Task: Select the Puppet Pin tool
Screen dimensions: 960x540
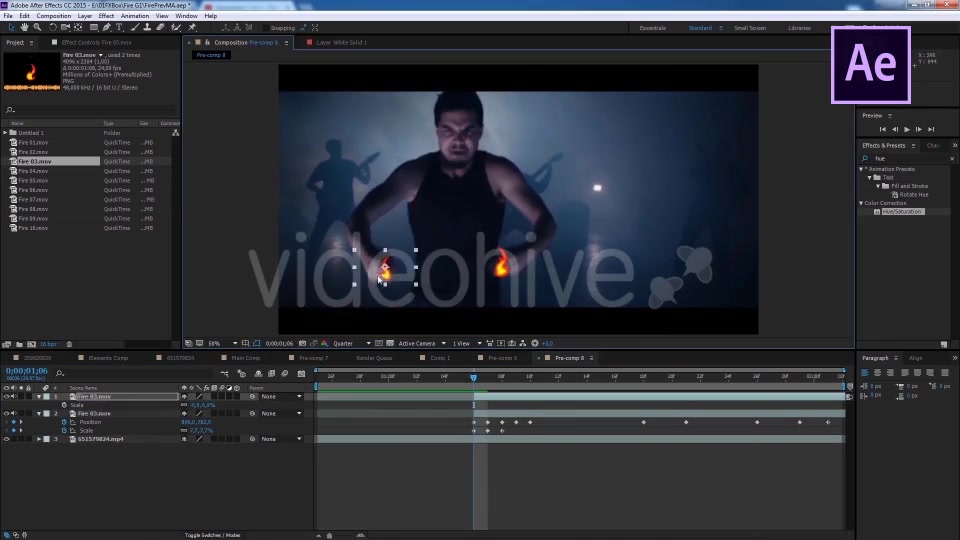Action: point(192,28)
